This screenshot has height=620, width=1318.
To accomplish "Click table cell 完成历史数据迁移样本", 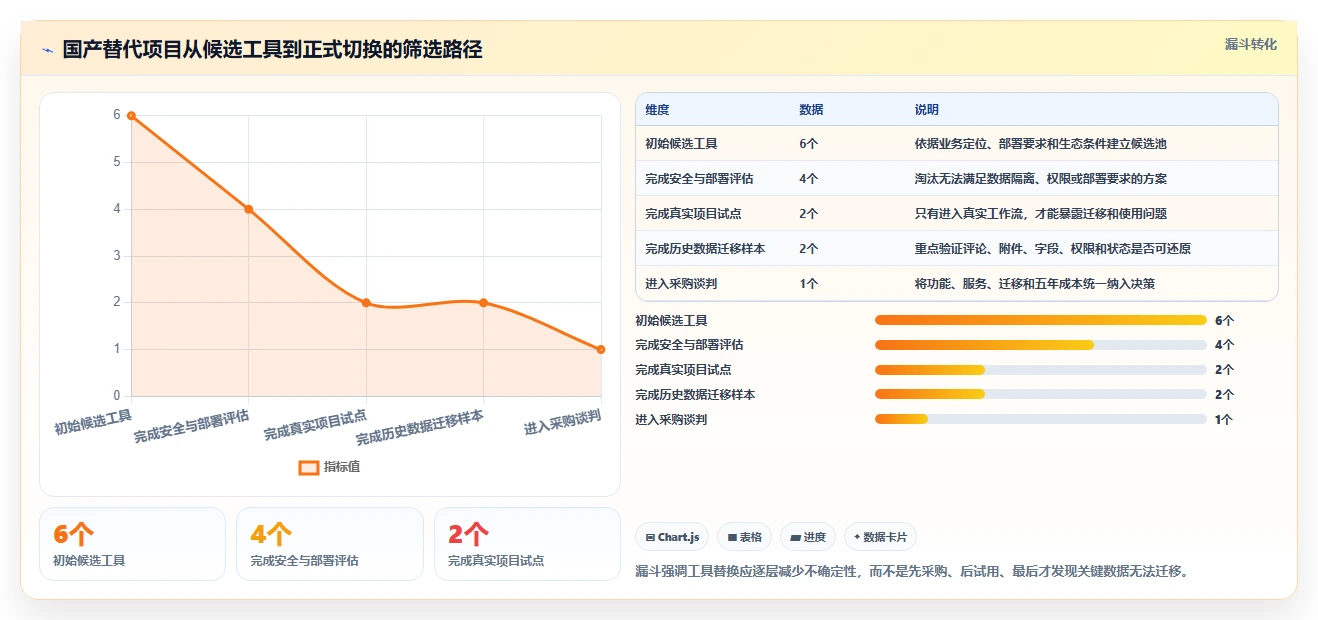I will 705,249.
